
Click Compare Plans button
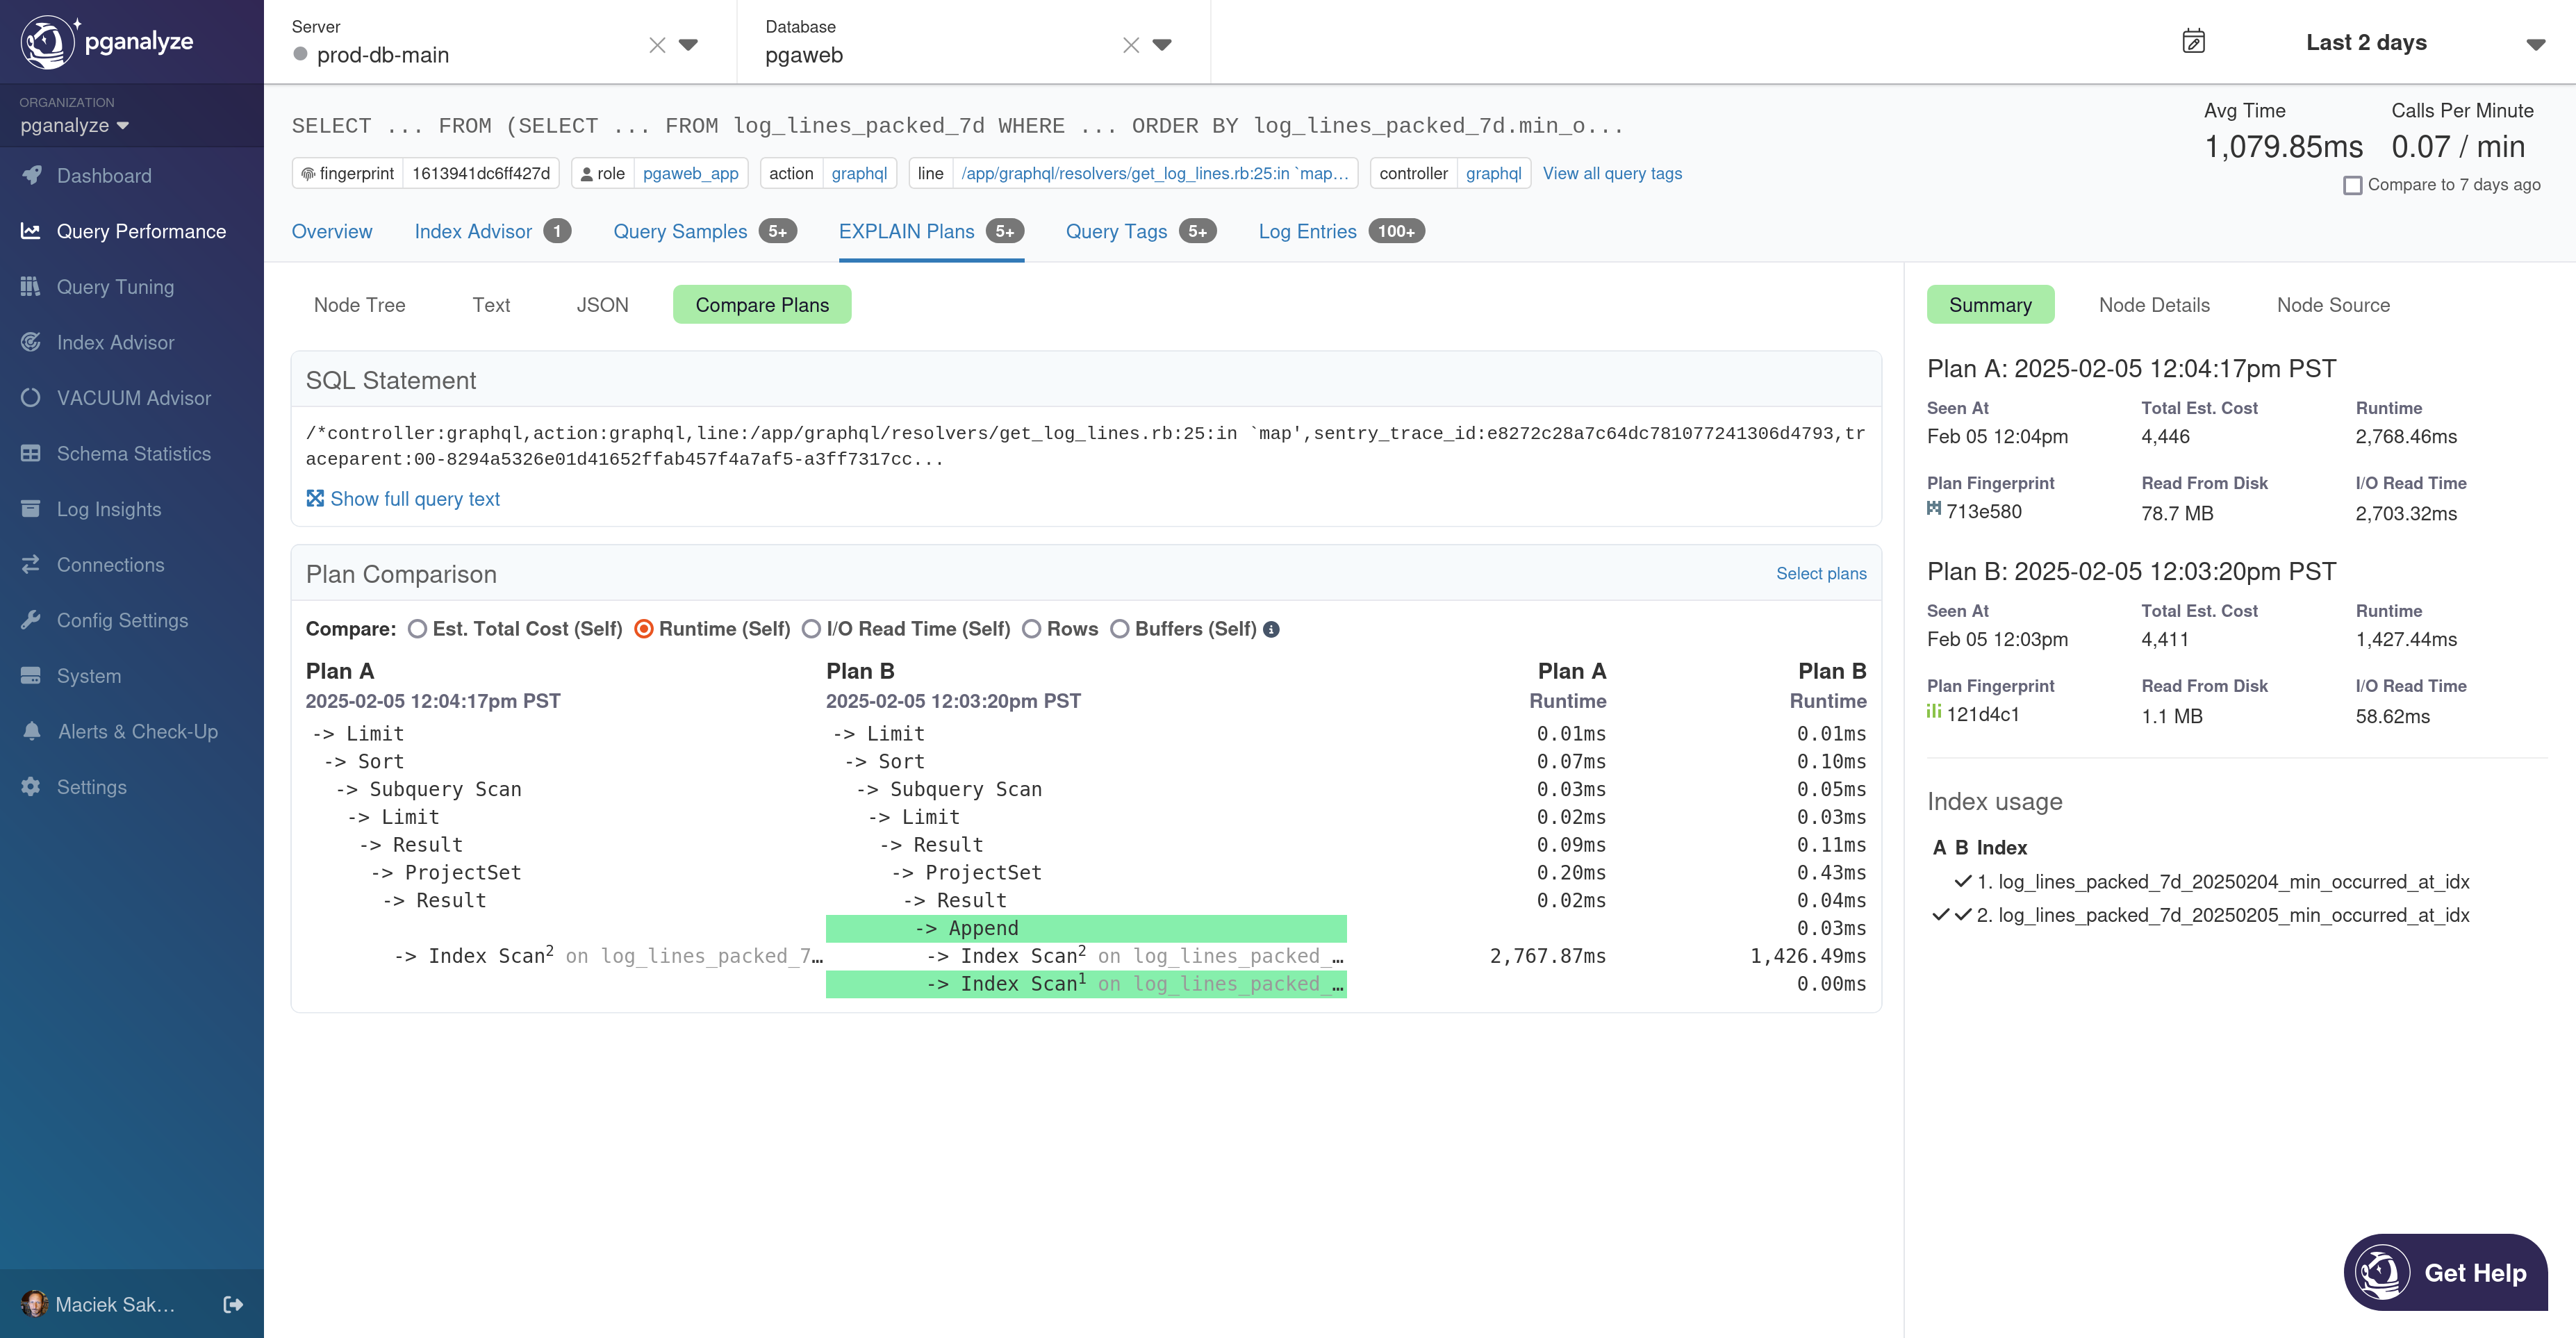click(761, 305)
